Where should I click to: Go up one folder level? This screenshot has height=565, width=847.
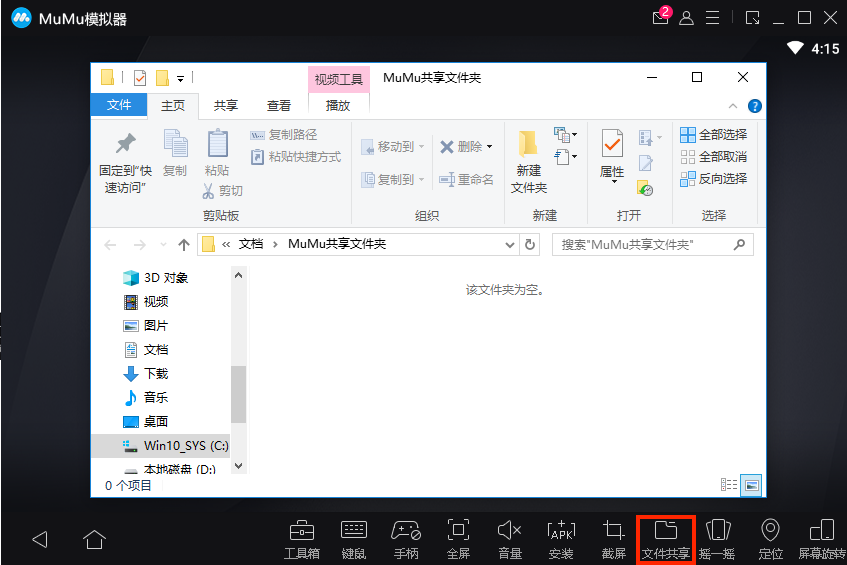(x=184, y=245)
